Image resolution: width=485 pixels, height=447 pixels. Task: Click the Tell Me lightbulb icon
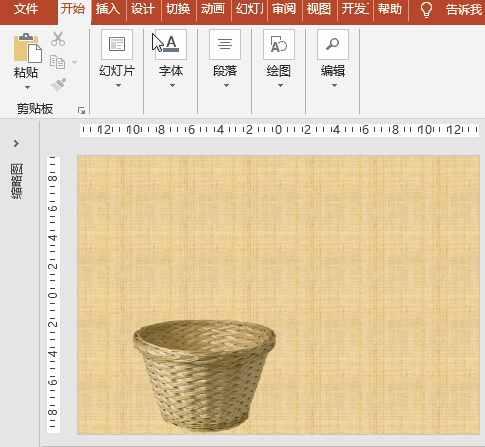(426, 10)
